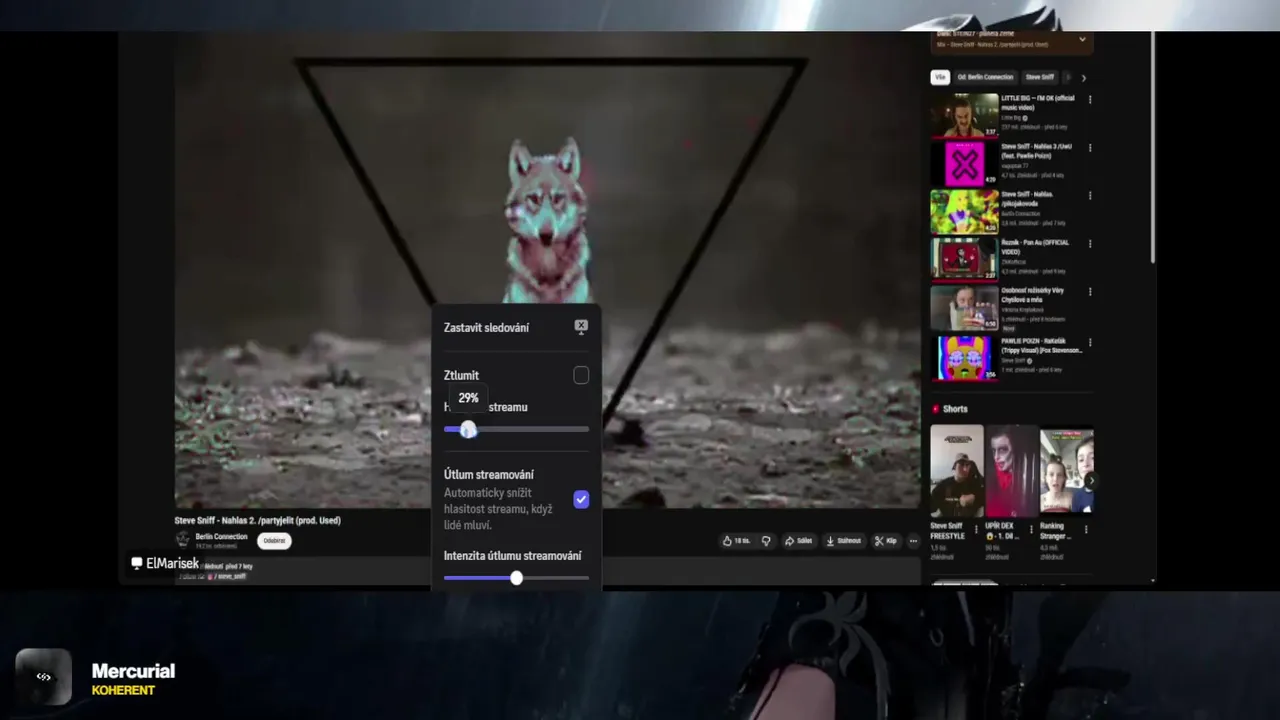Screen dimensions: 1280x720
Task: Collapse the Mix playlist panel chevron
Action: pyautogui.click(x=1082, y=40)
